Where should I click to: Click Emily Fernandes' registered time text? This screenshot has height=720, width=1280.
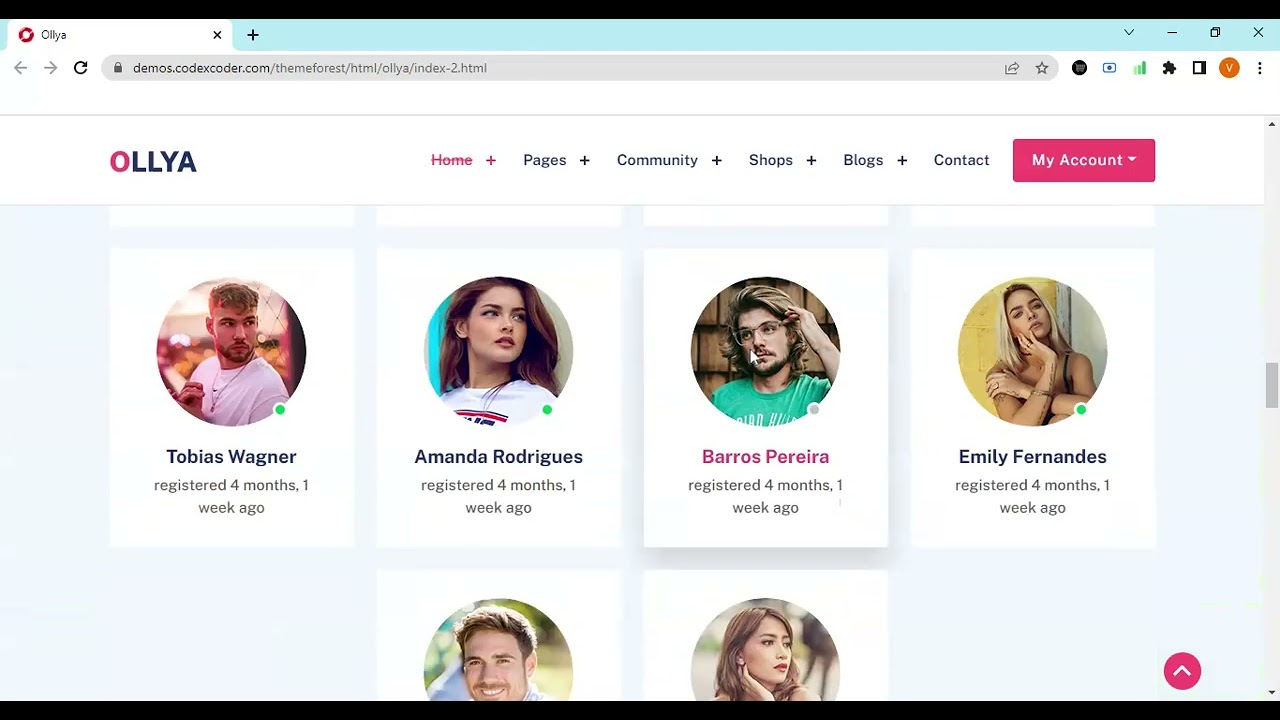[1032, 496]
